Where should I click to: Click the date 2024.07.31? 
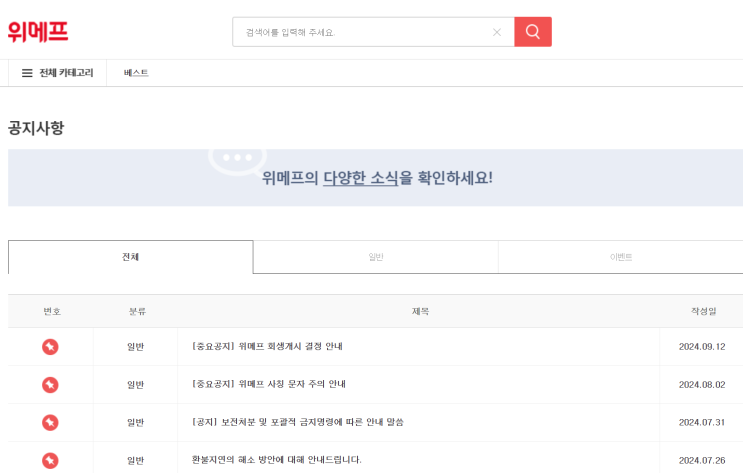point(702,422)
